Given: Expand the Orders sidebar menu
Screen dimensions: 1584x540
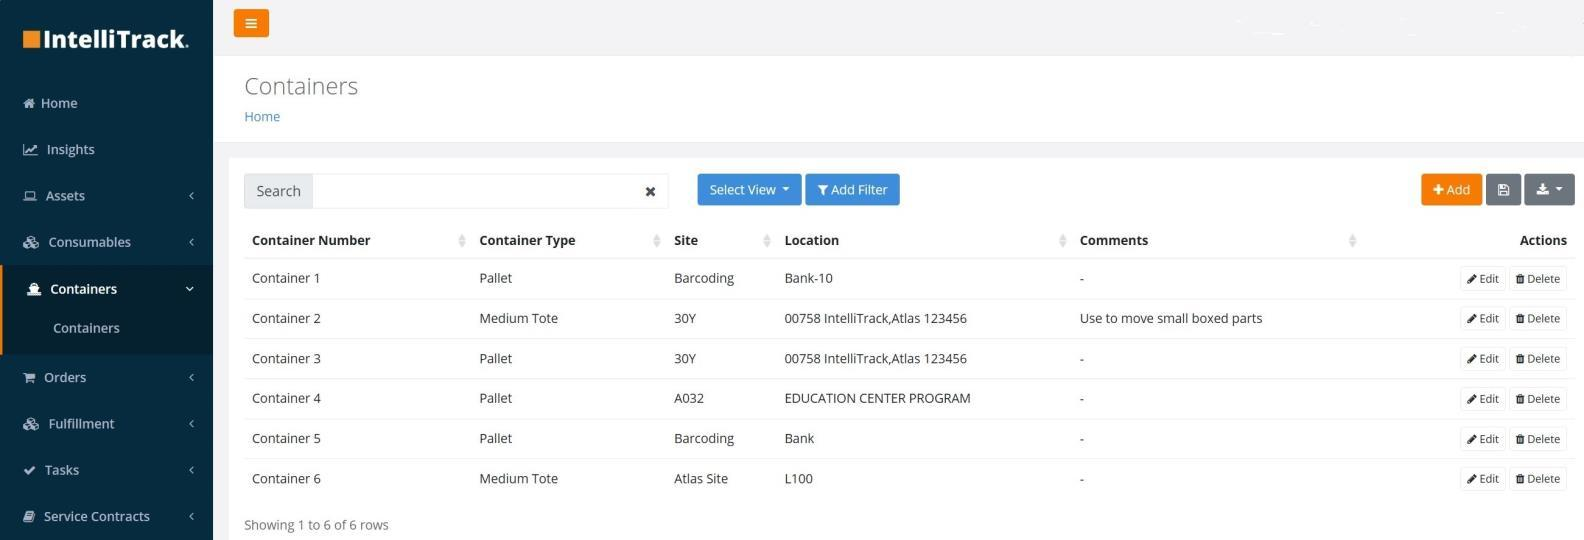Looking at the screenshot, I should click(107, 377).
